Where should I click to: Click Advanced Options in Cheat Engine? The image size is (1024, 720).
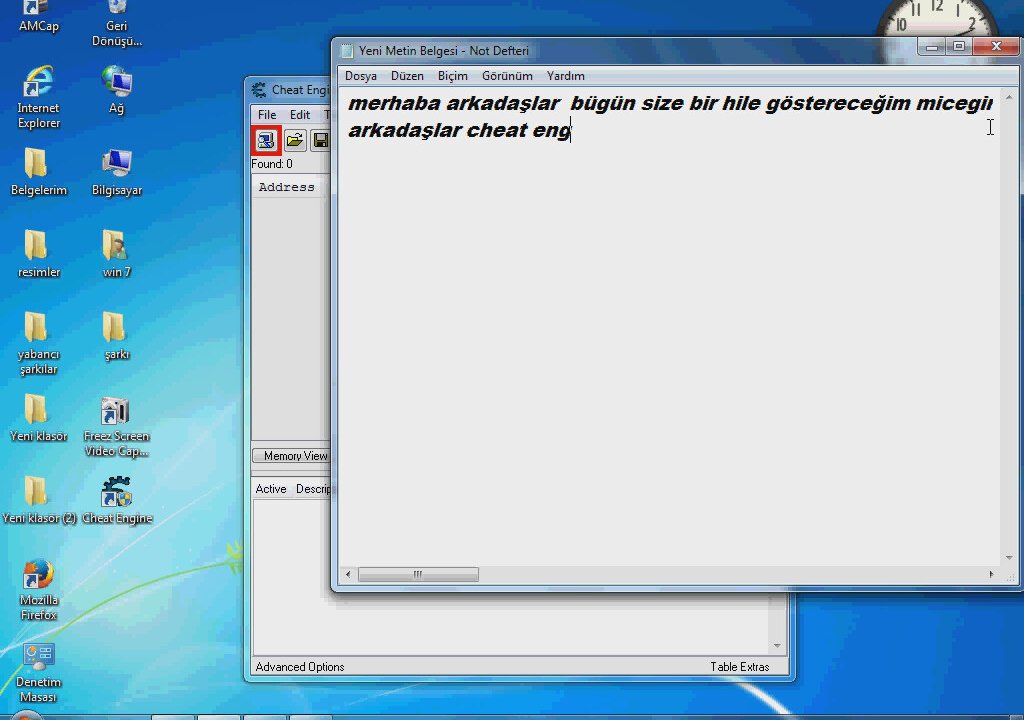(300, 666)
